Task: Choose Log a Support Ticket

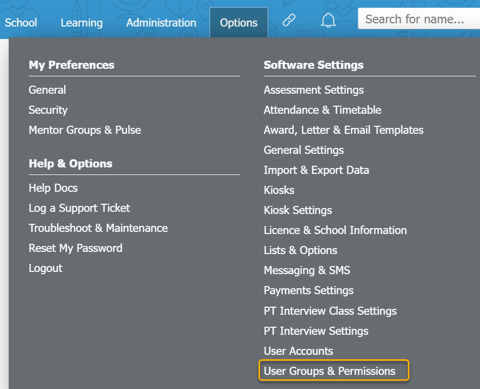Action: [79, 208]
